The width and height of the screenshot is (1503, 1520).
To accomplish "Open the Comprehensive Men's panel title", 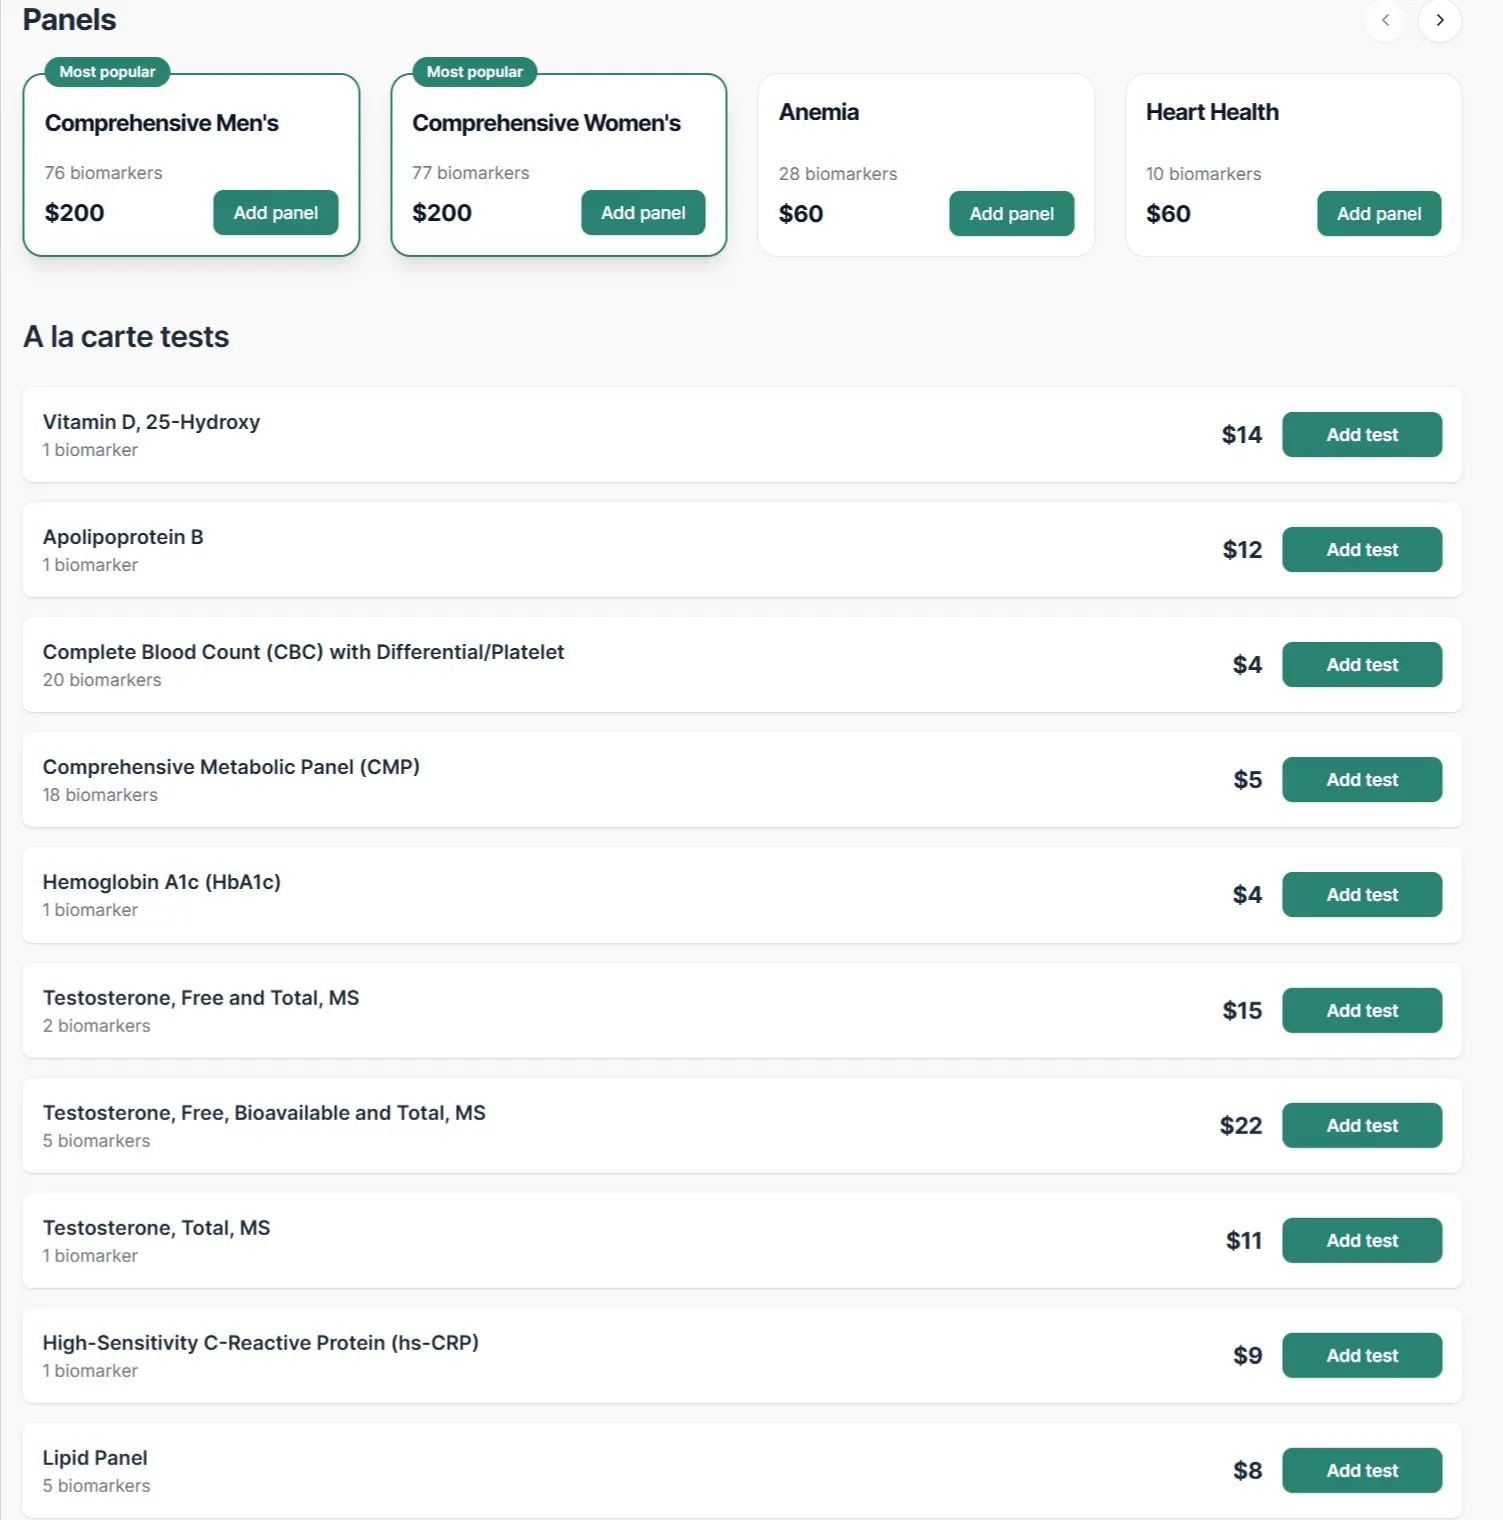I will coord(161,123).
